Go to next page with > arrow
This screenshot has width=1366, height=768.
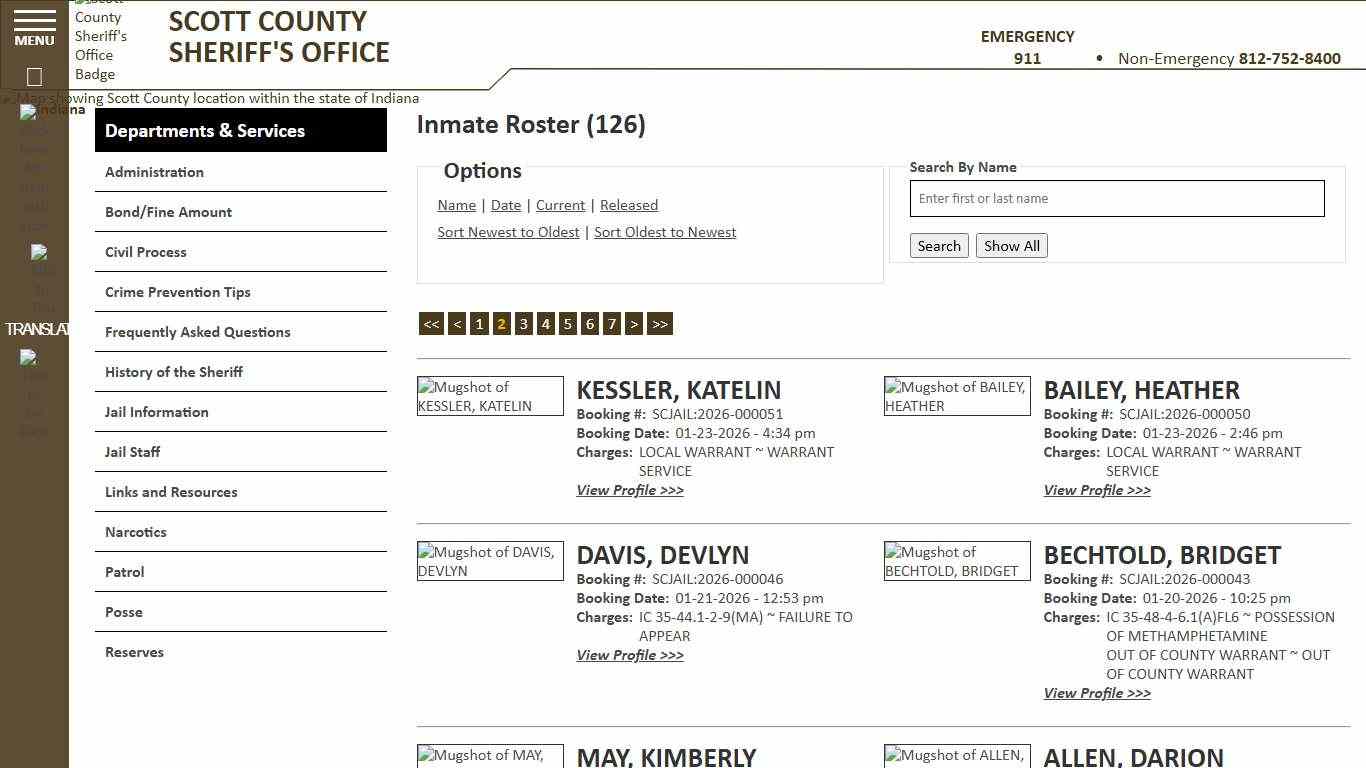pos(634,323)
